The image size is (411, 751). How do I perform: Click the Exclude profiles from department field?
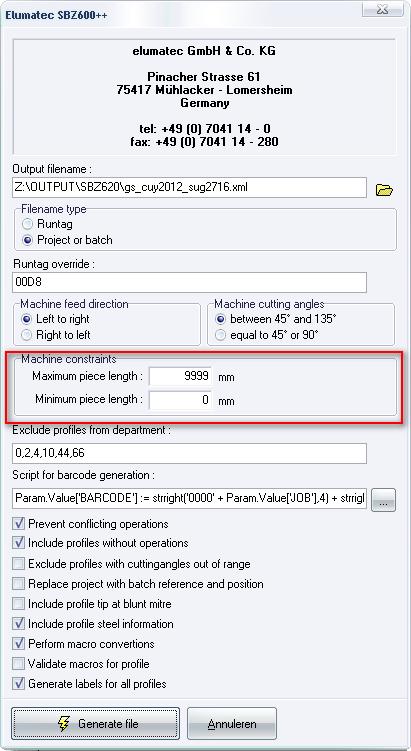tap(190, 453)
